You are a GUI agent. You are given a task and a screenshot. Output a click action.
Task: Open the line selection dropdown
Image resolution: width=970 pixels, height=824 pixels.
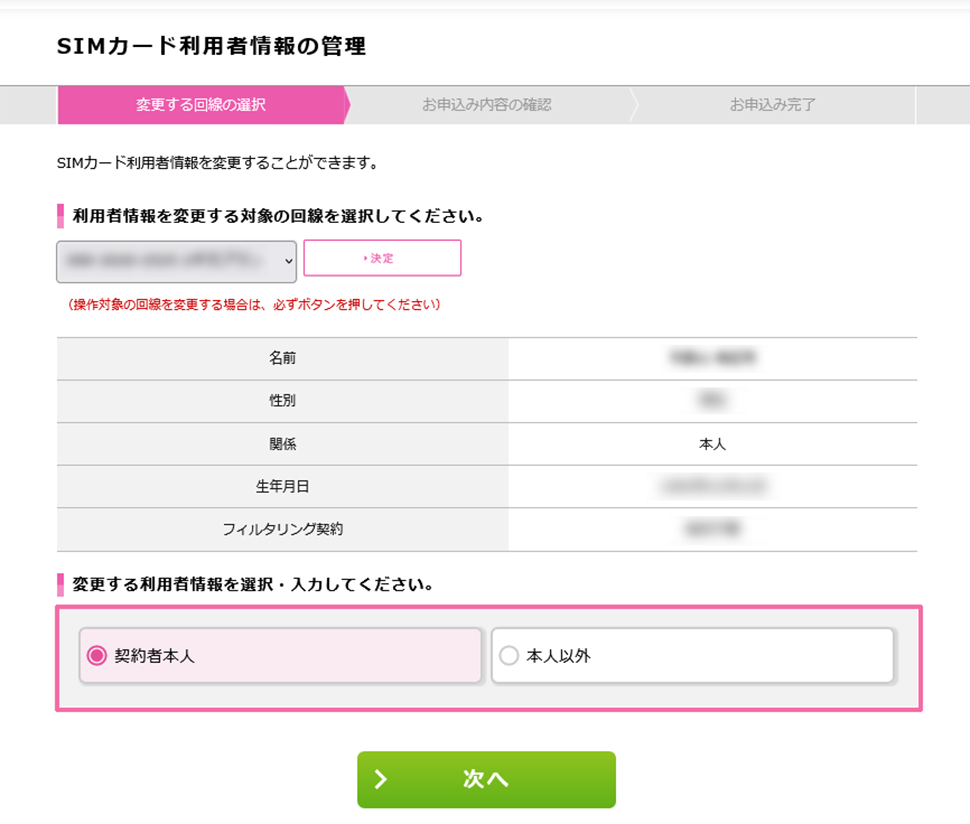pos(176,261)
